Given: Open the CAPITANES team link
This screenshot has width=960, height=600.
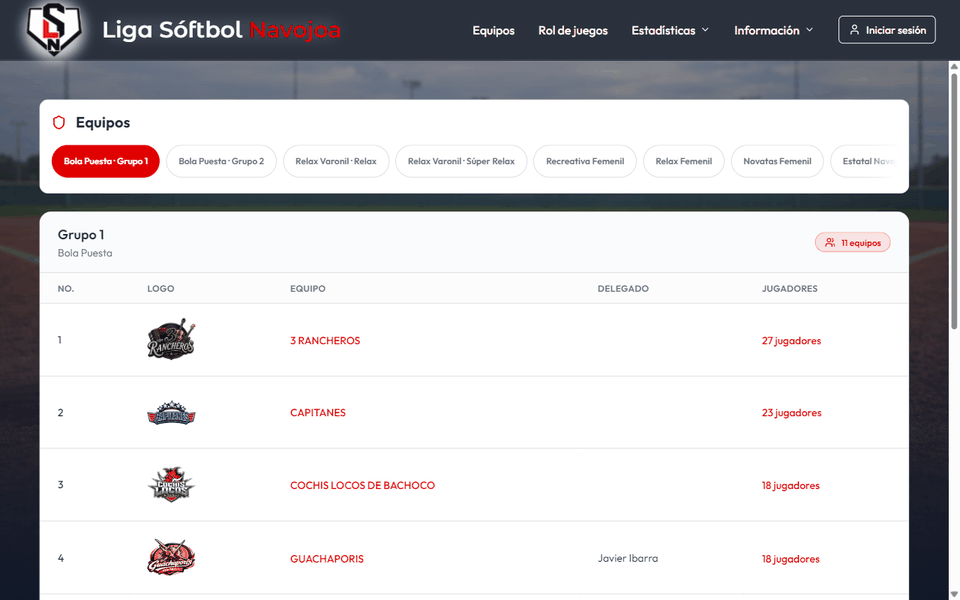Looking at the screenshot, I should 318,413.
